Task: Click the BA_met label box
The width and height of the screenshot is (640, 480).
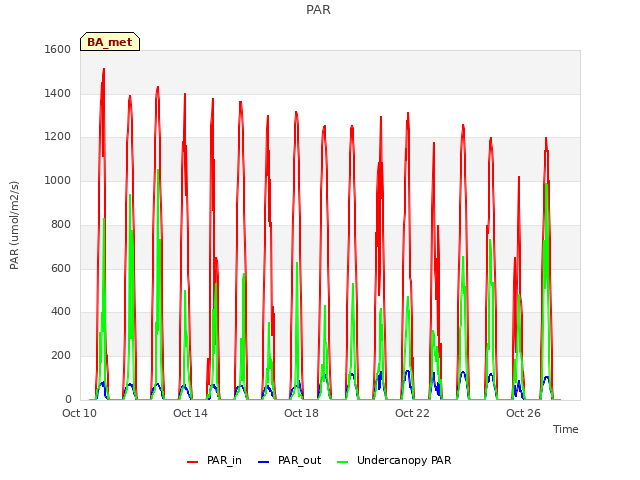Action: click(110, 42)
